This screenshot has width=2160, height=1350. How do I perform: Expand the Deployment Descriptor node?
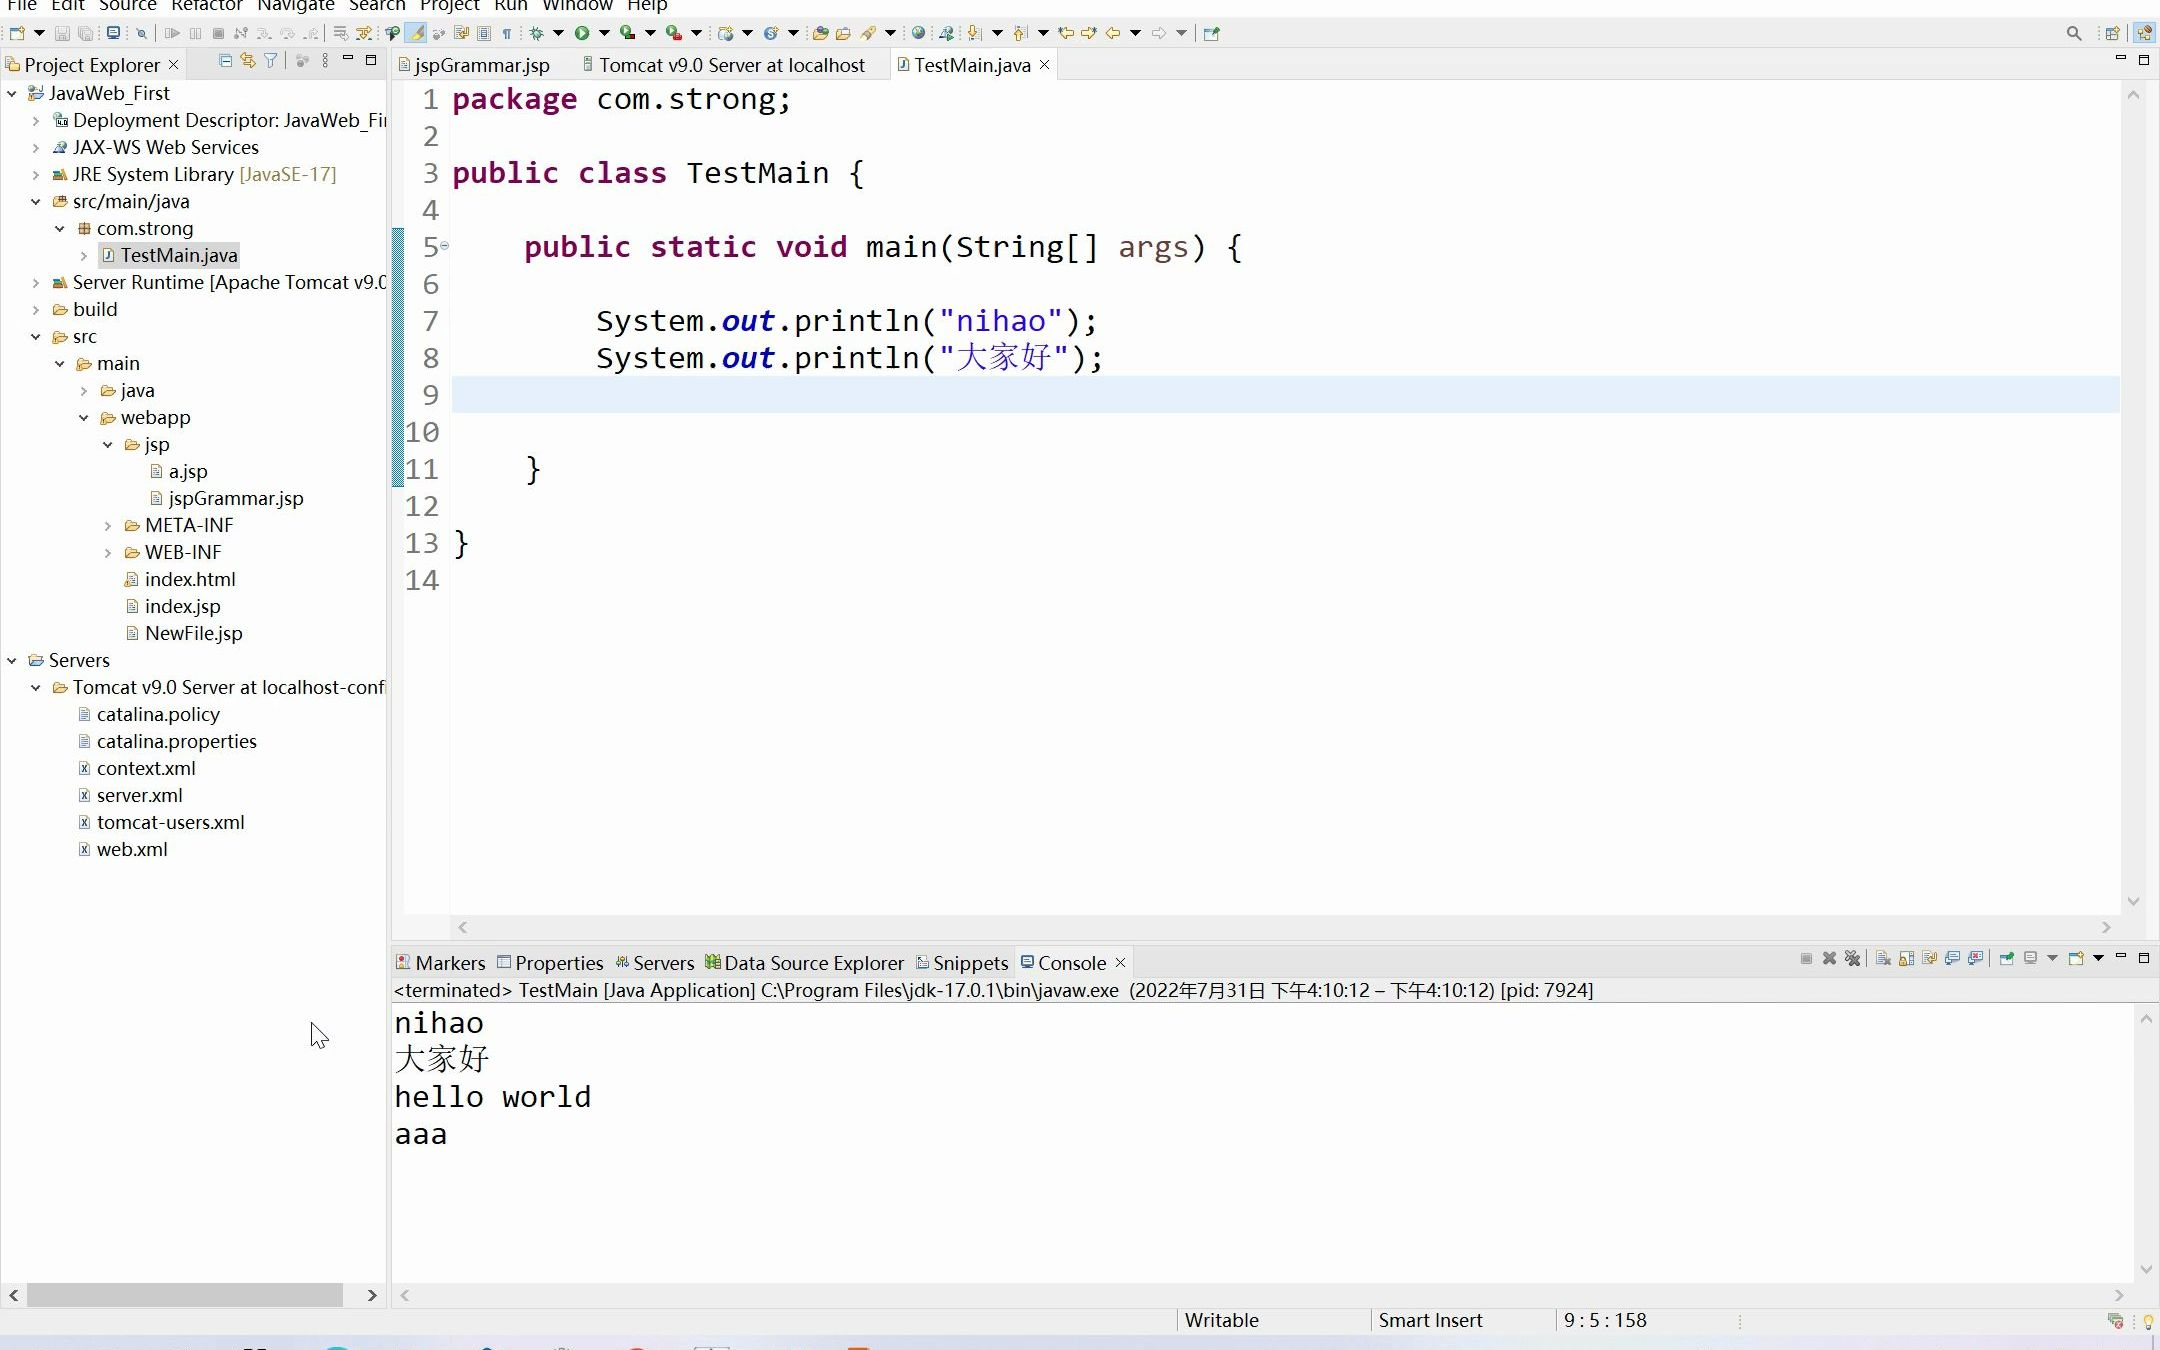36,120
